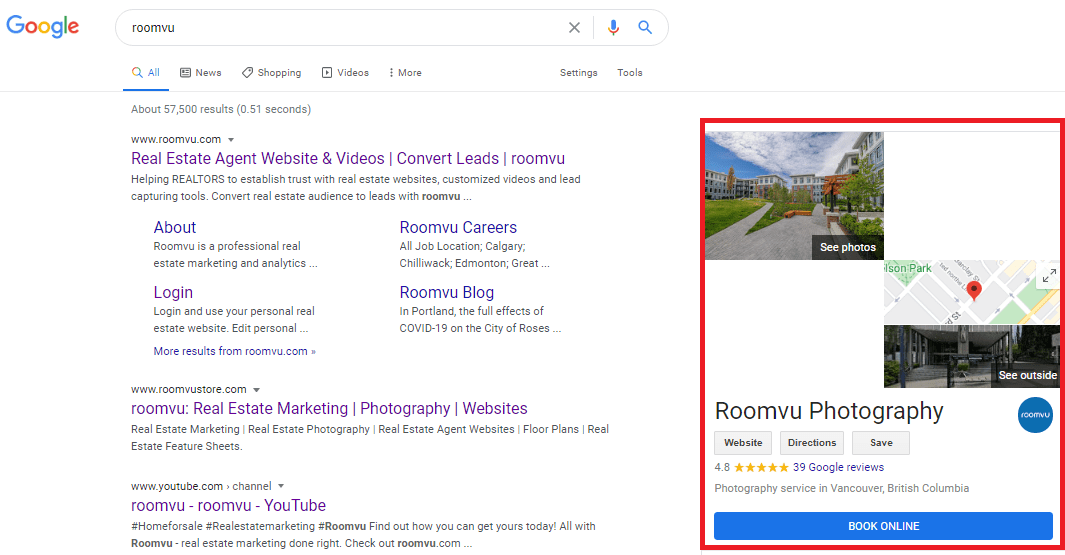Open the 39 Google reviews link

click(838, 467)
